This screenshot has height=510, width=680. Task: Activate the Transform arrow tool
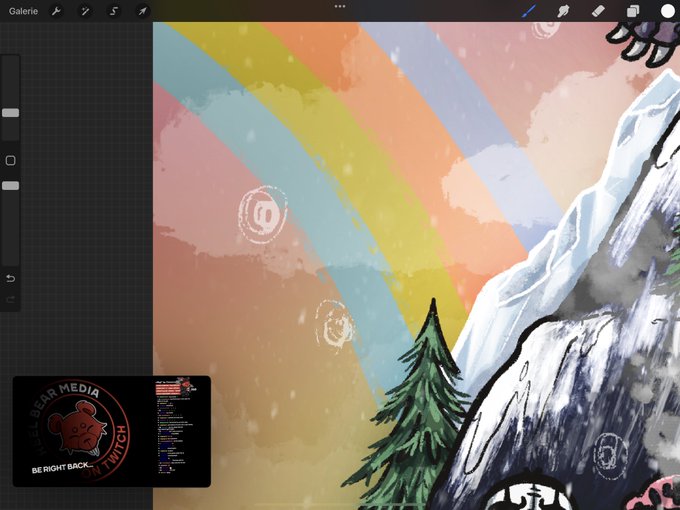[x=142, y=11]
